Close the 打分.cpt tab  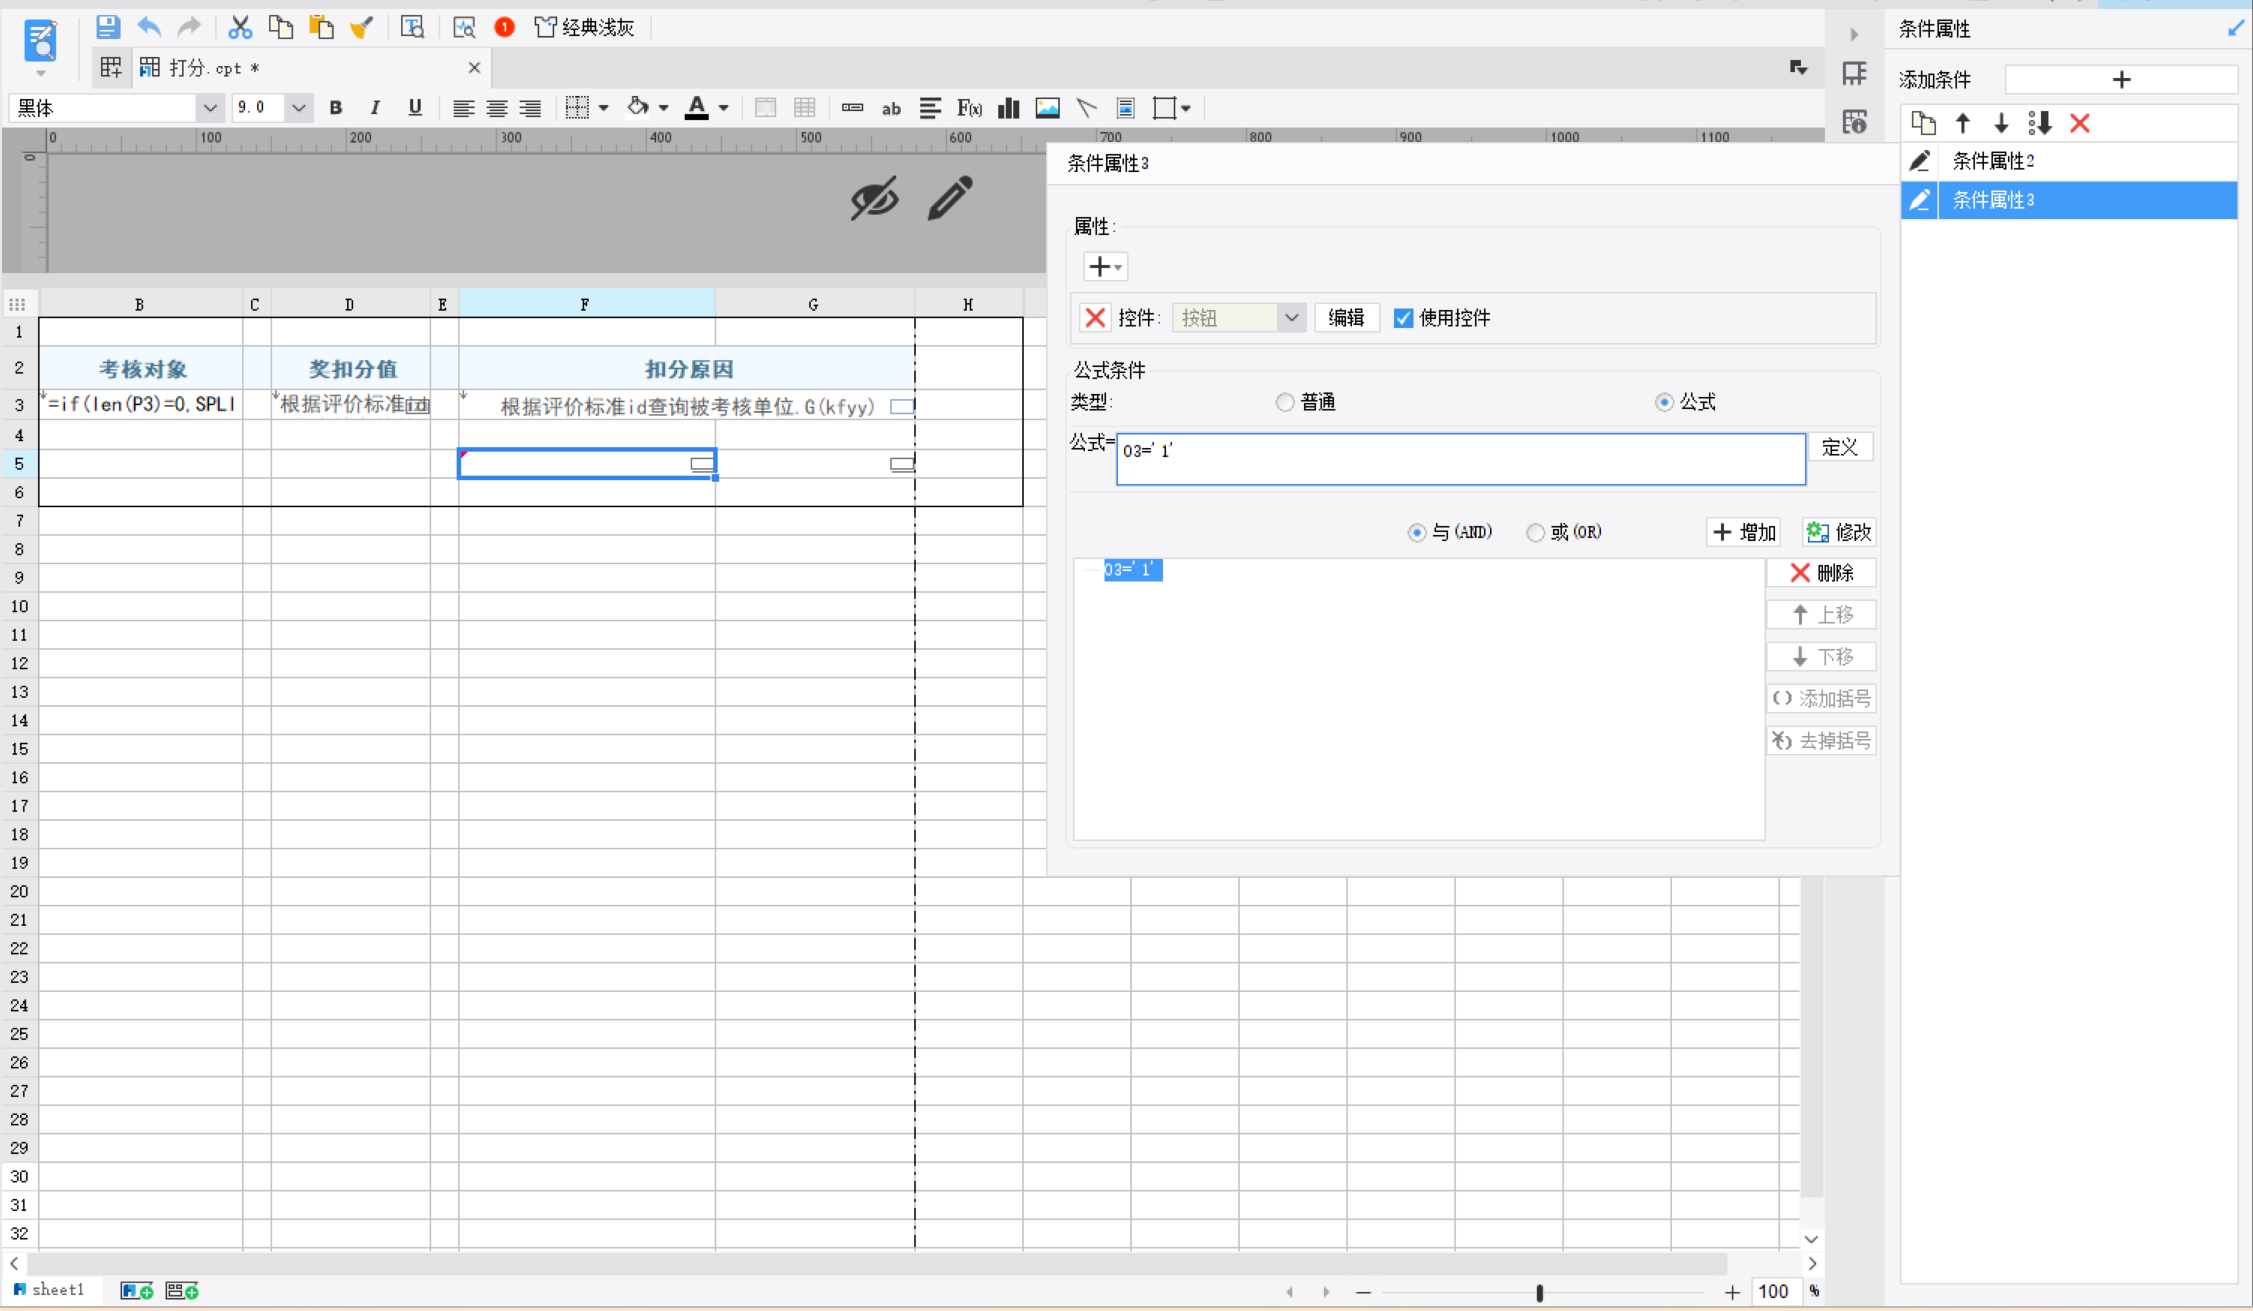(474, 68)
